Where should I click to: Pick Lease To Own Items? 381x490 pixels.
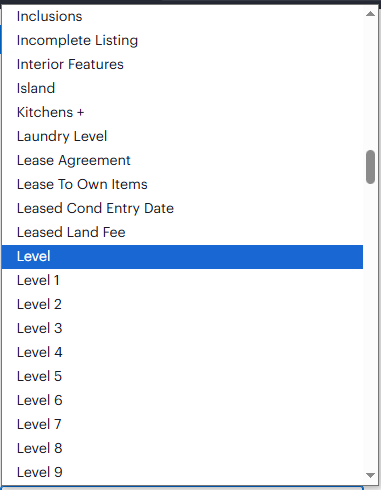(182, 184)
